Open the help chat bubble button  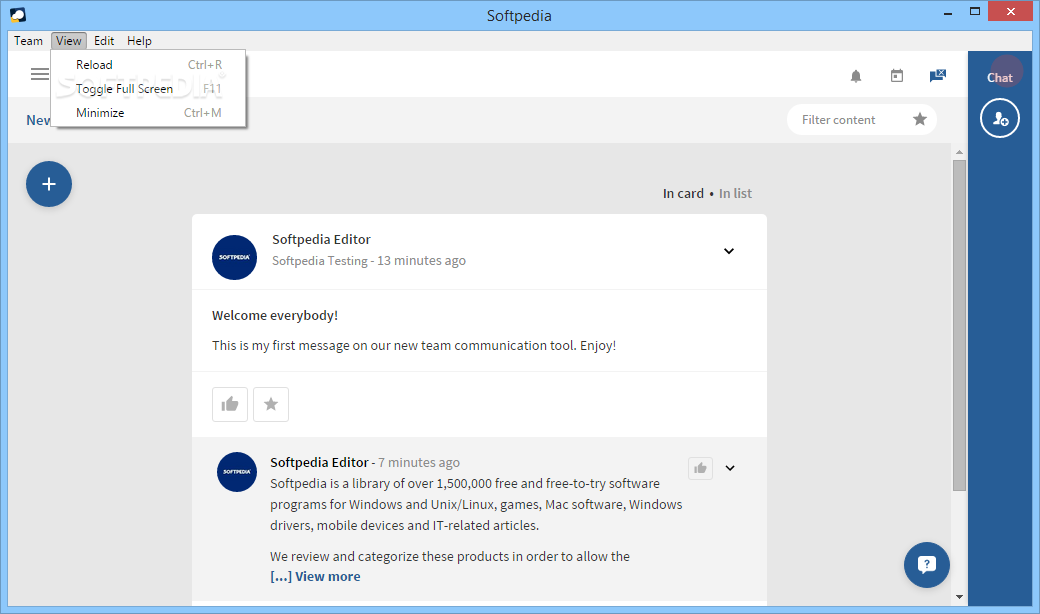coord(927,565)
